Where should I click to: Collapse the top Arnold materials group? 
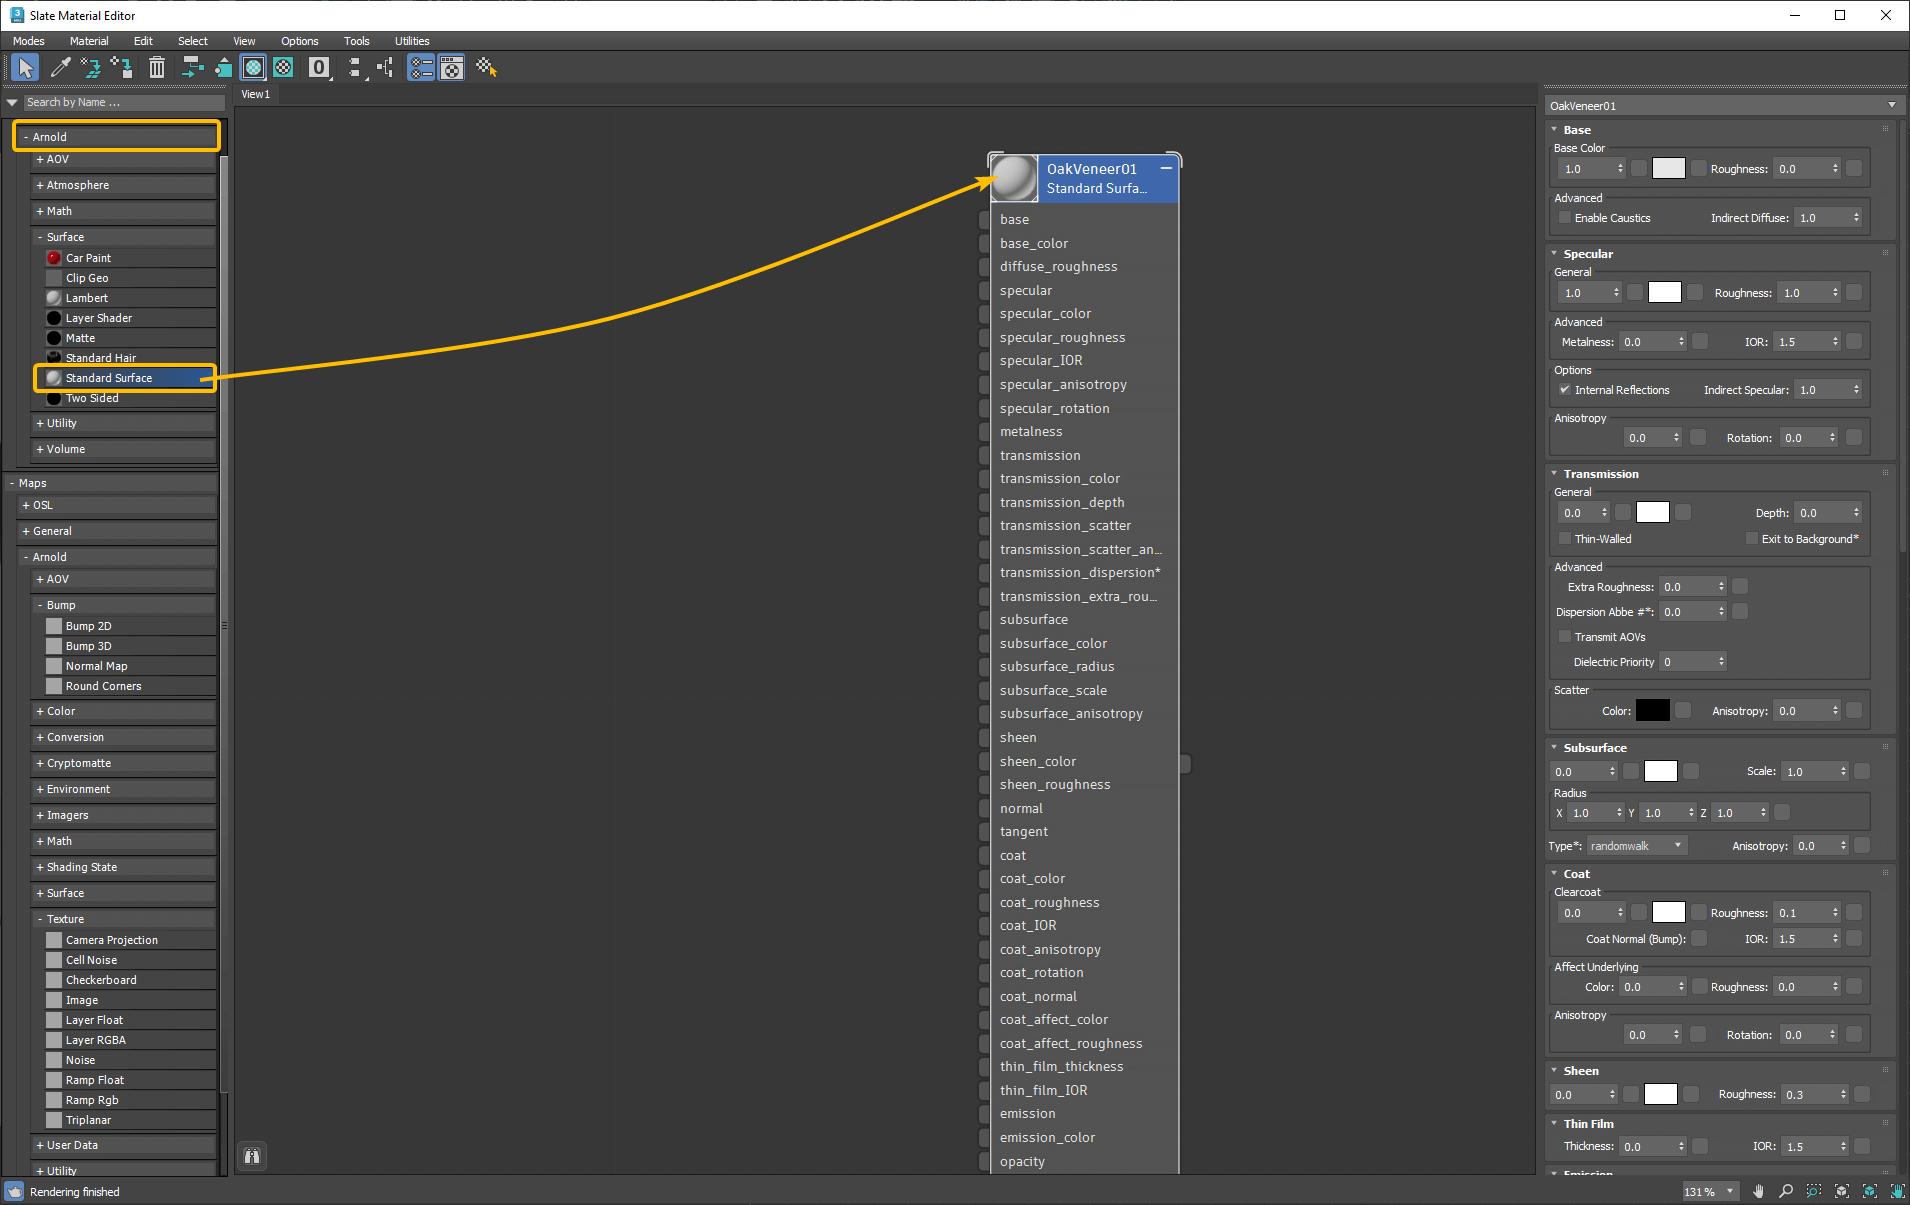coord(26,137)
